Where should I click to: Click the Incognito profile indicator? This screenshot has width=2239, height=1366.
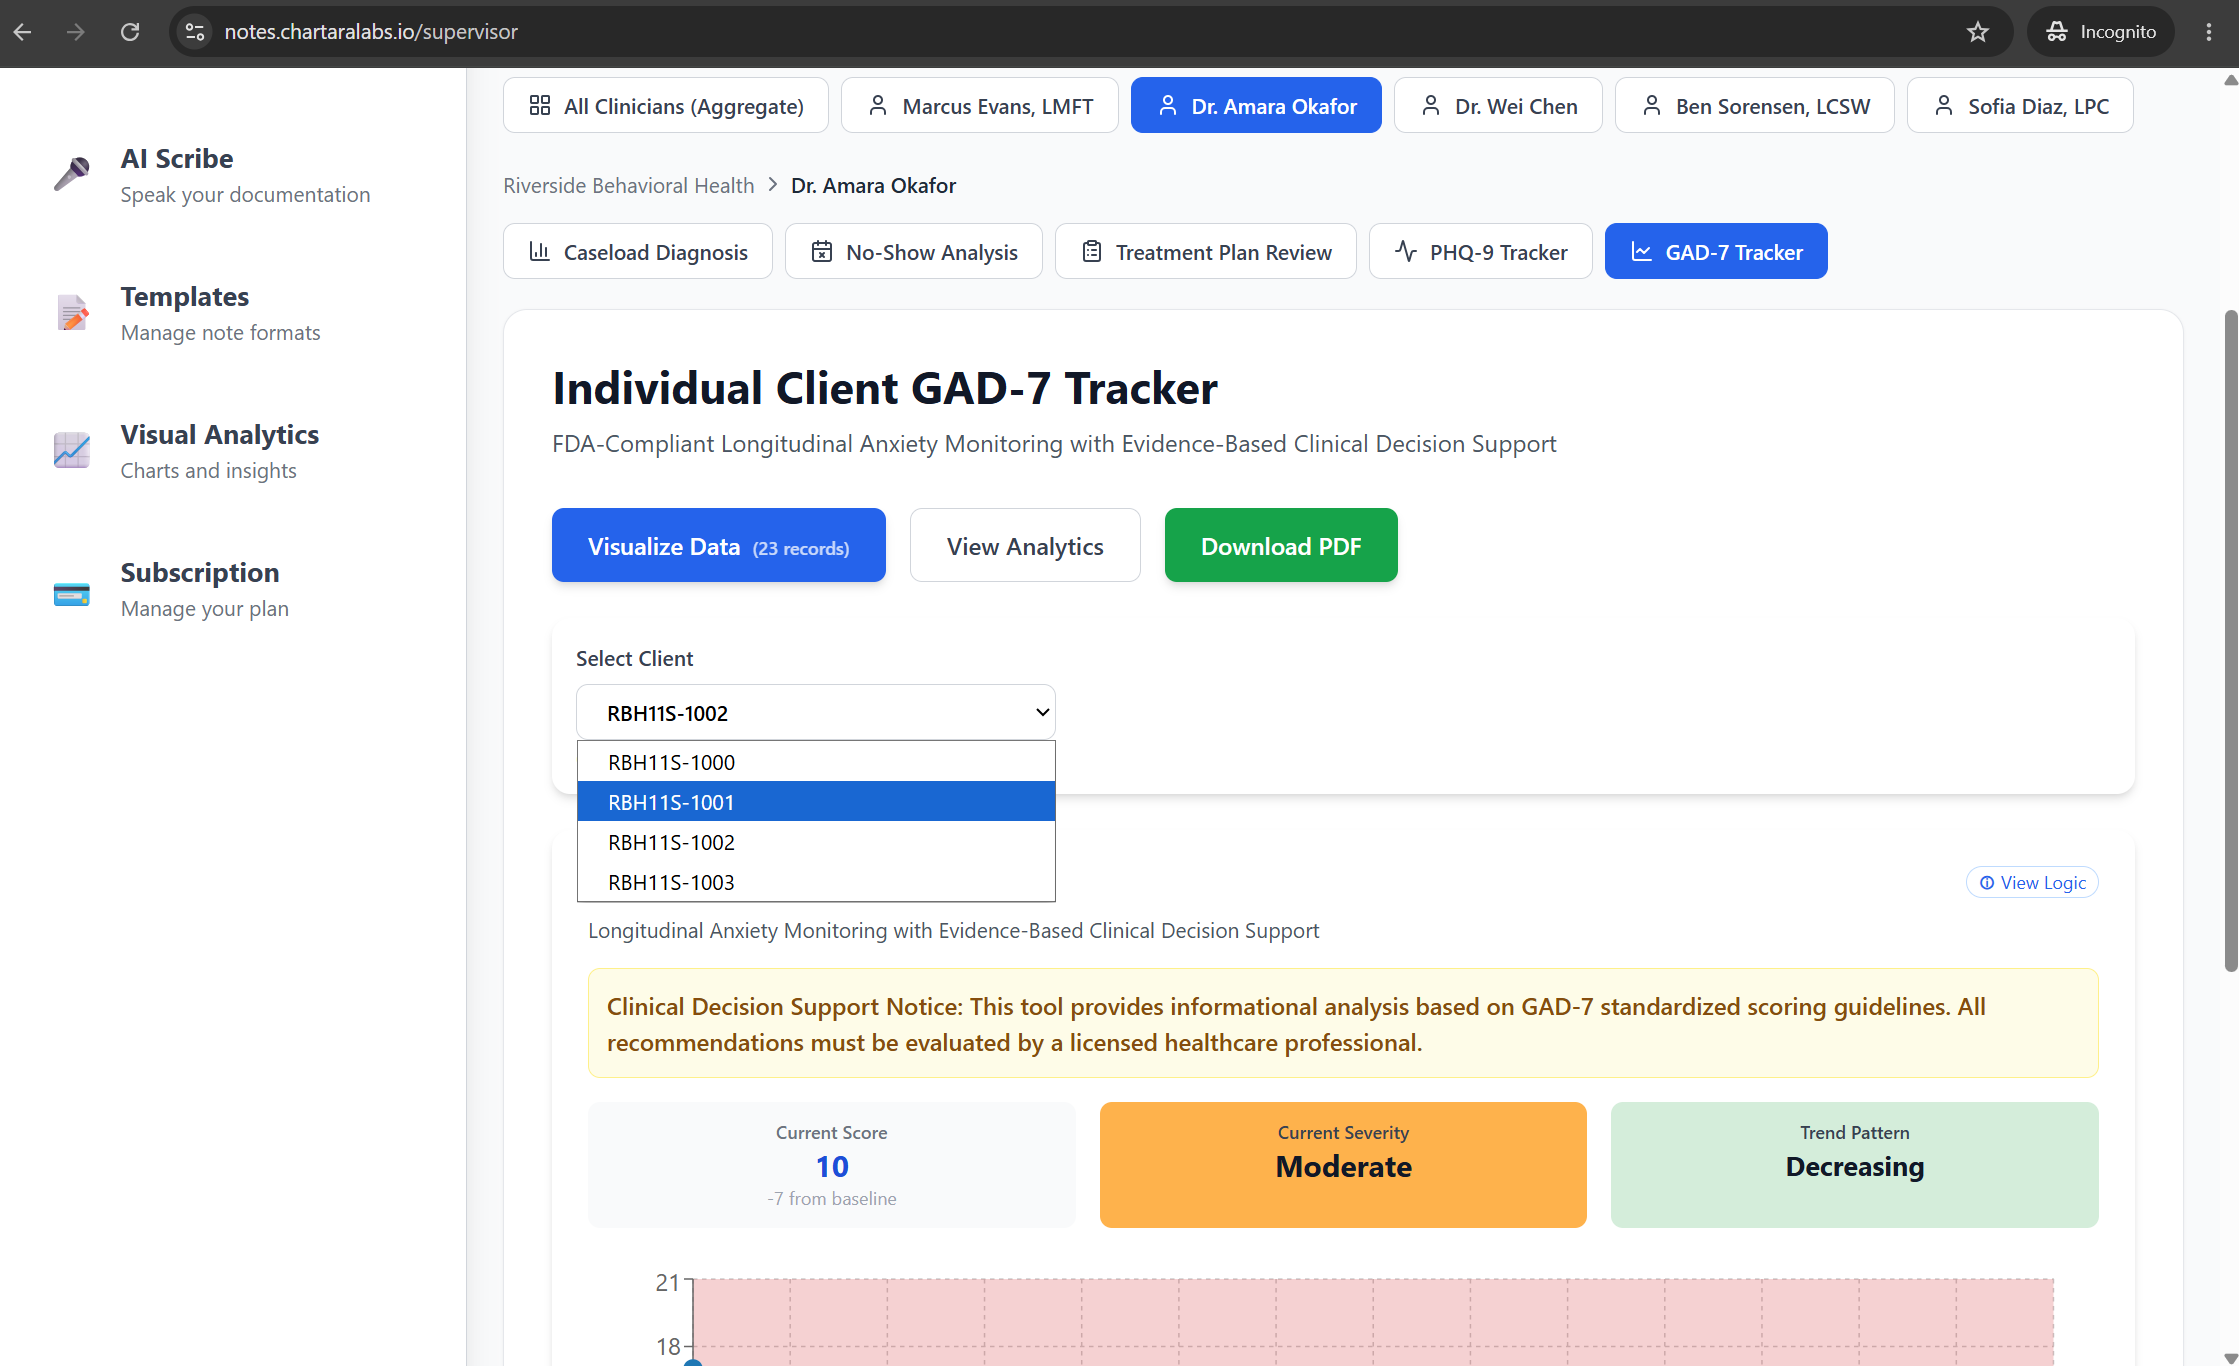pos(2101,32)
